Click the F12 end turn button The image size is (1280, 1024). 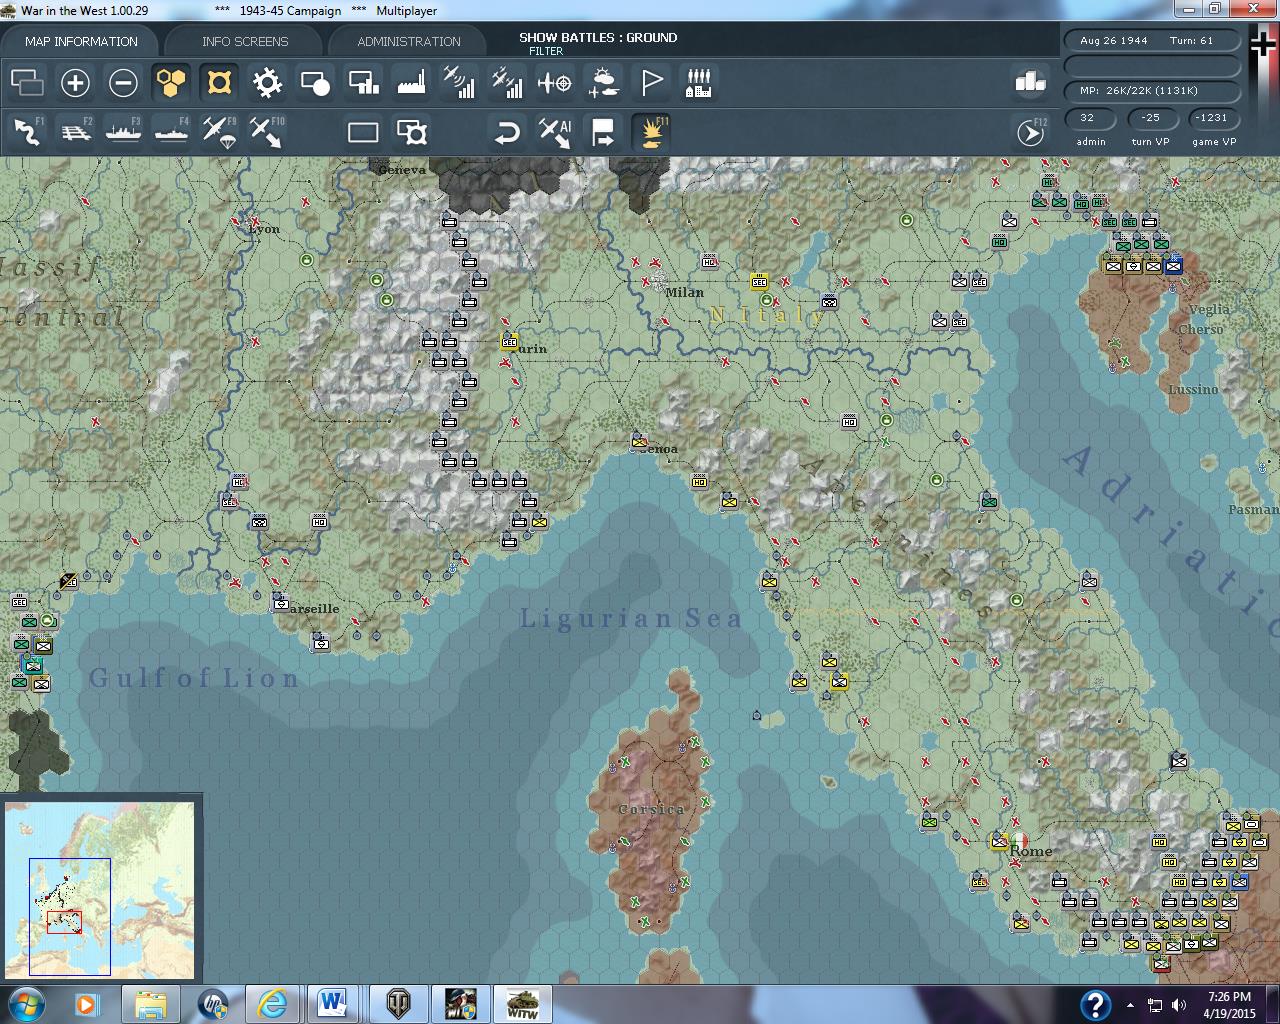coord(1030,132)
